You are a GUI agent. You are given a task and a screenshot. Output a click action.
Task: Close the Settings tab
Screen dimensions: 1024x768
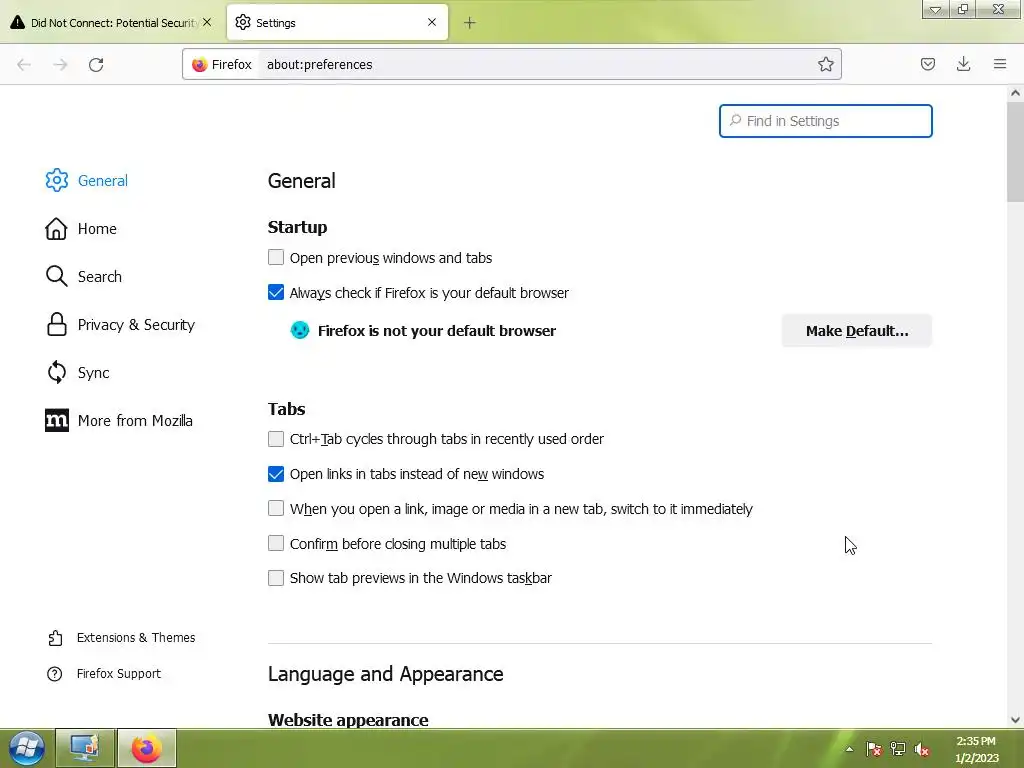click(432, 22)
